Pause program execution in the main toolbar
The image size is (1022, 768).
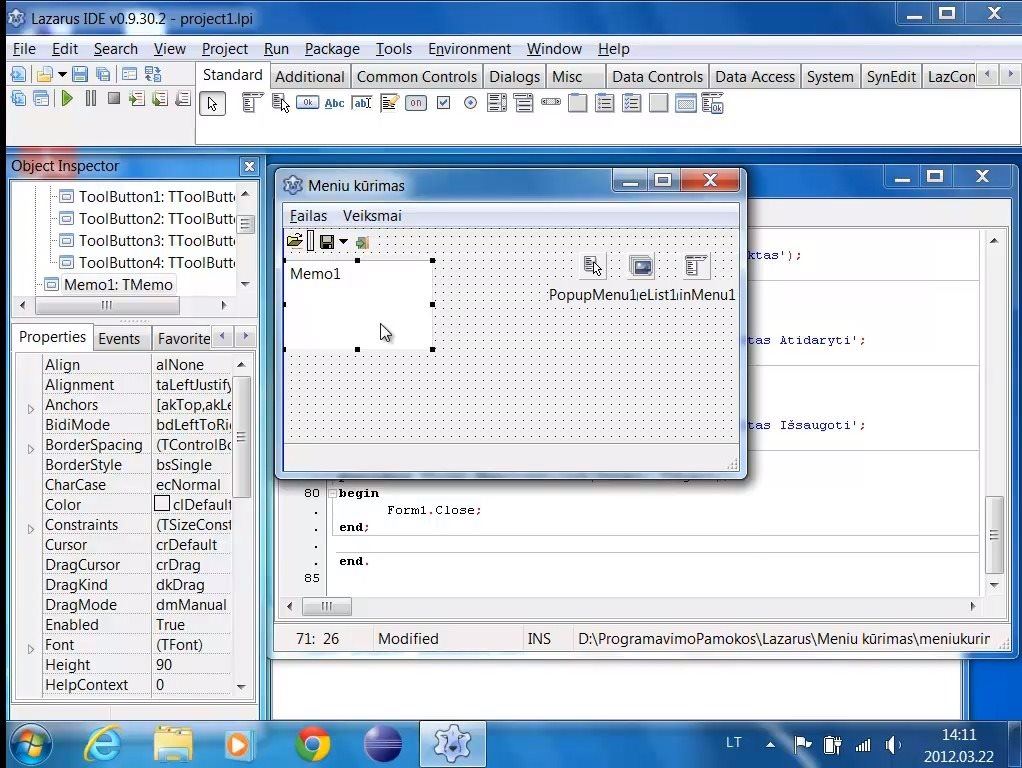click(x=91, y=98)
